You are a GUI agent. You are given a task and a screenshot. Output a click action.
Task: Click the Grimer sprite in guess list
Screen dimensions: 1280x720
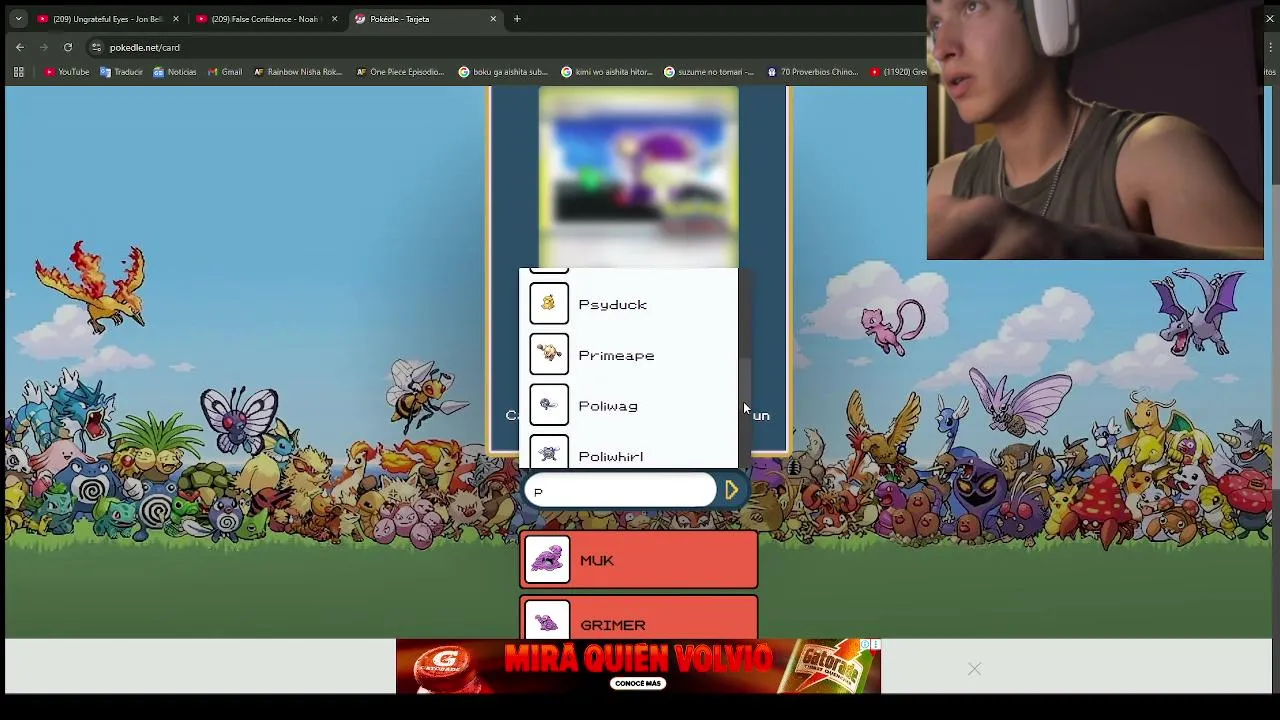click(547, 621)
